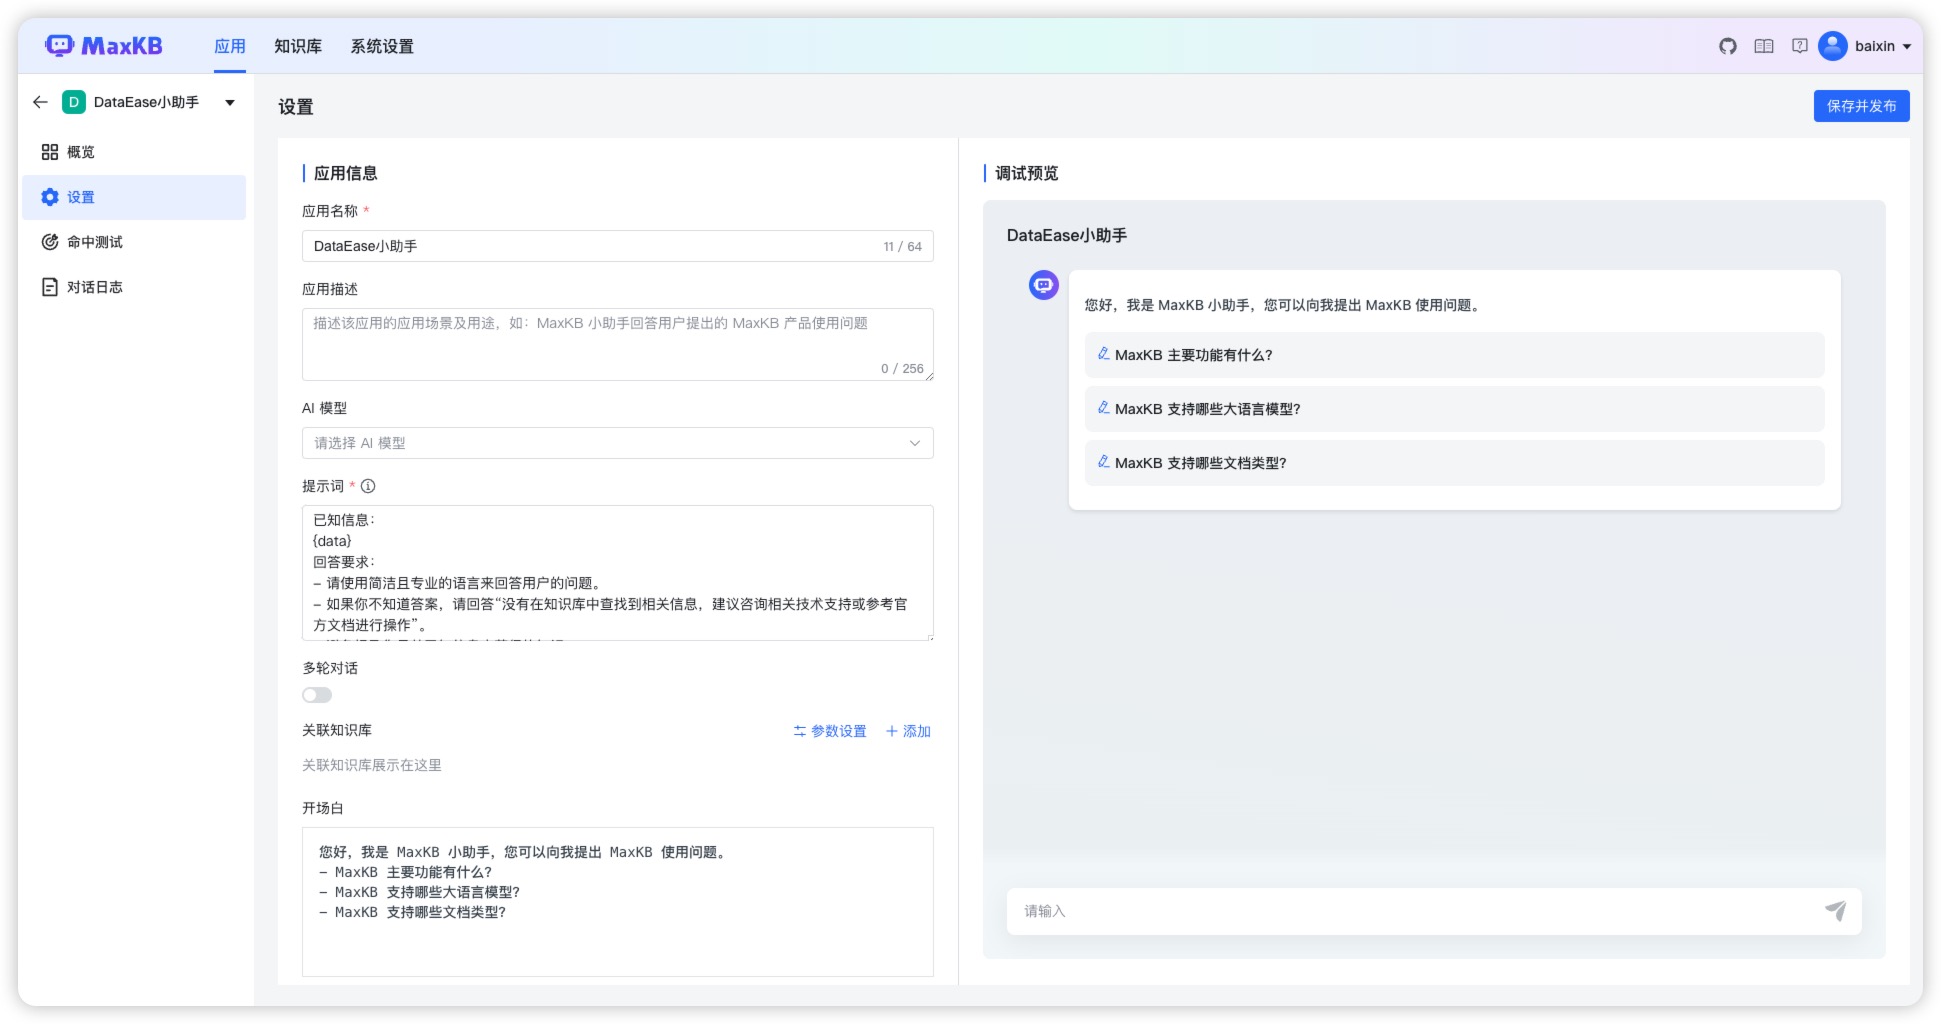Click the help question-mark icon

click(x=1800, y=45)
